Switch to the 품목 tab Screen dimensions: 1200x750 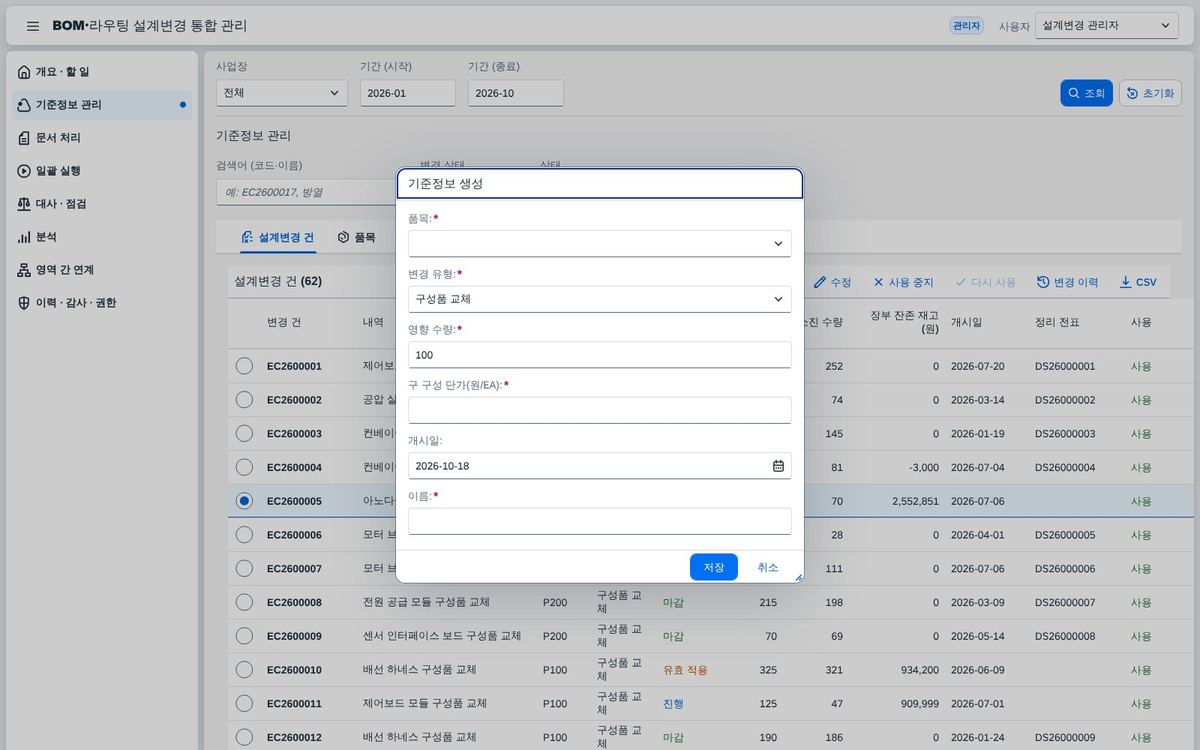[357, 238]
